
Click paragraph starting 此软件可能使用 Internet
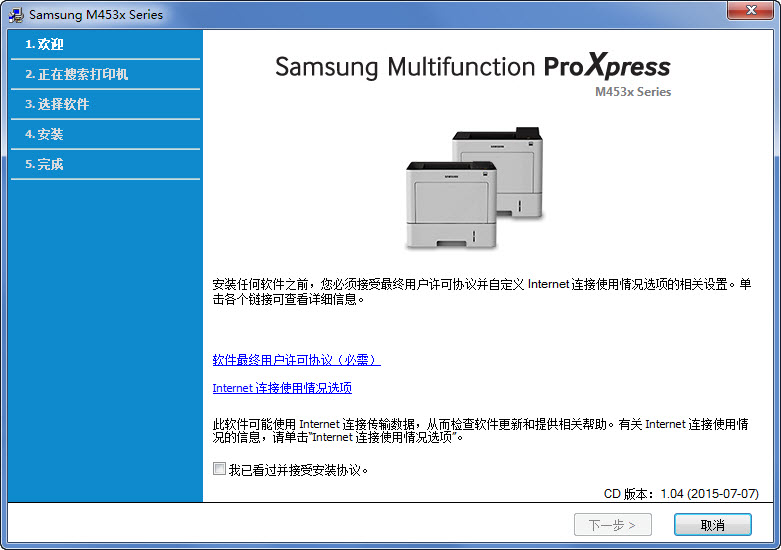point(481,430)
